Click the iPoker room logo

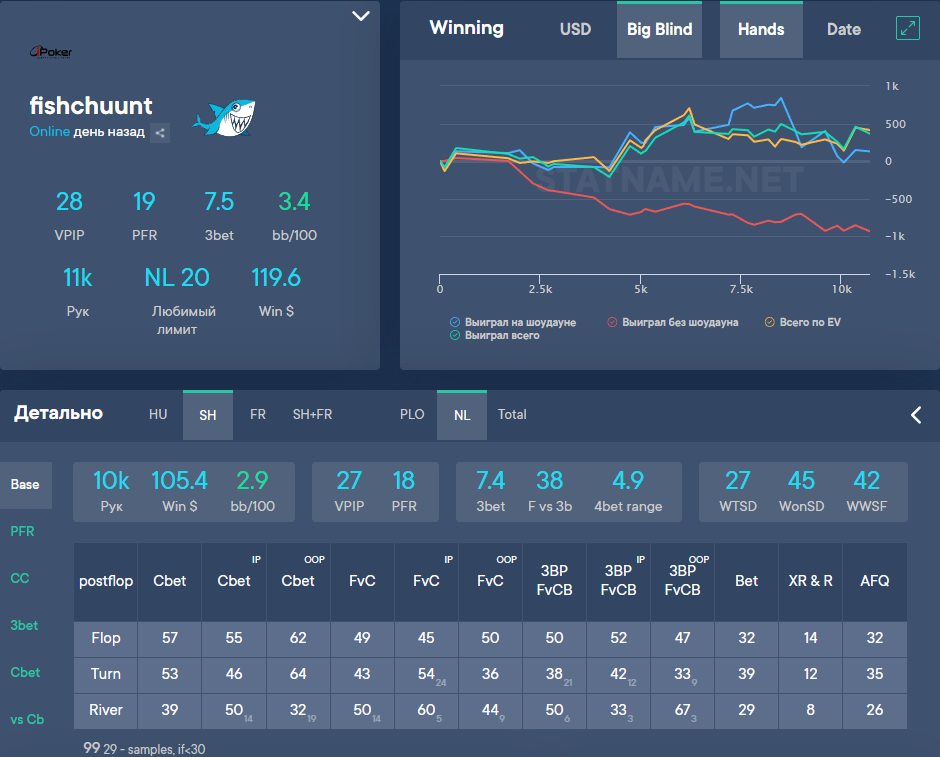(50, 51)
